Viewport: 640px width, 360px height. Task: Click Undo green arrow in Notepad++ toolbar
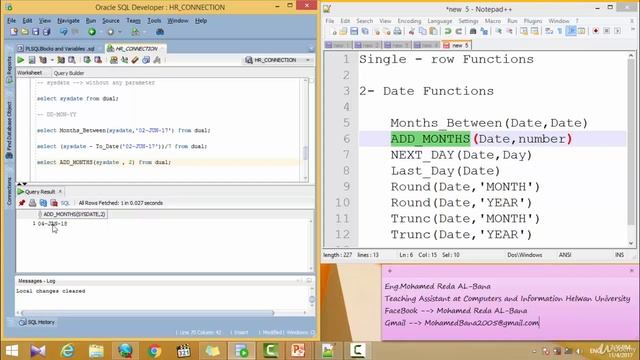pos(448,31)
